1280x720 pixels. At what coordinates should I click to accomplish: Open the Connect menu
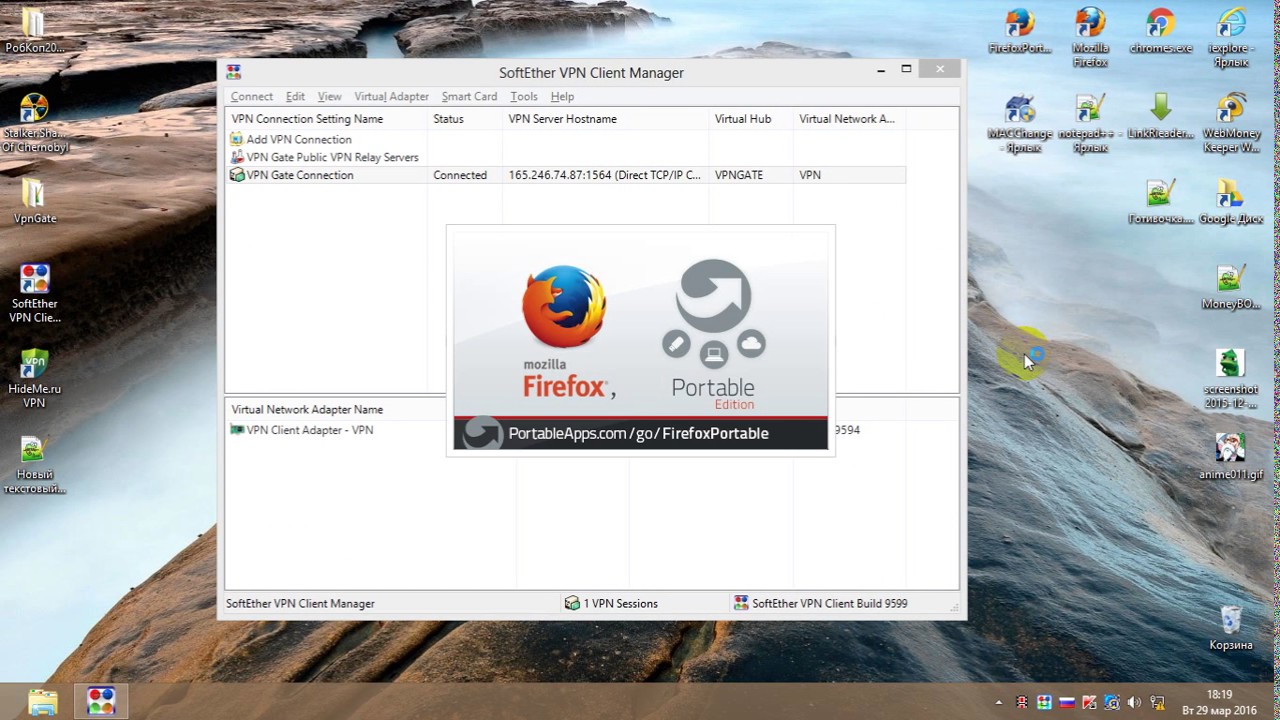click(x=251, y=97)
